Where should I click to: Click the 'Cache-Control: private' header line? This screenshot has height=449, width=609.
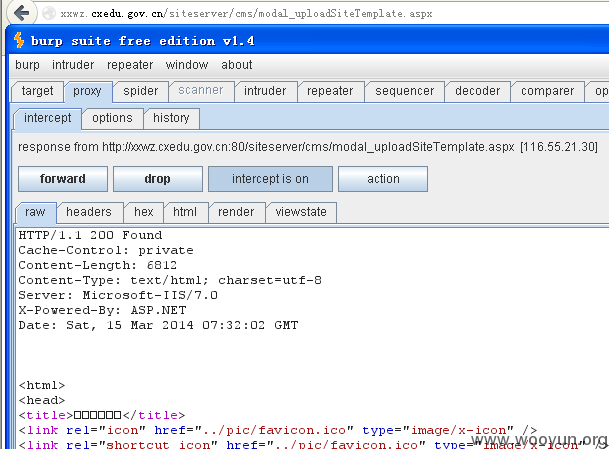(106, 250)
